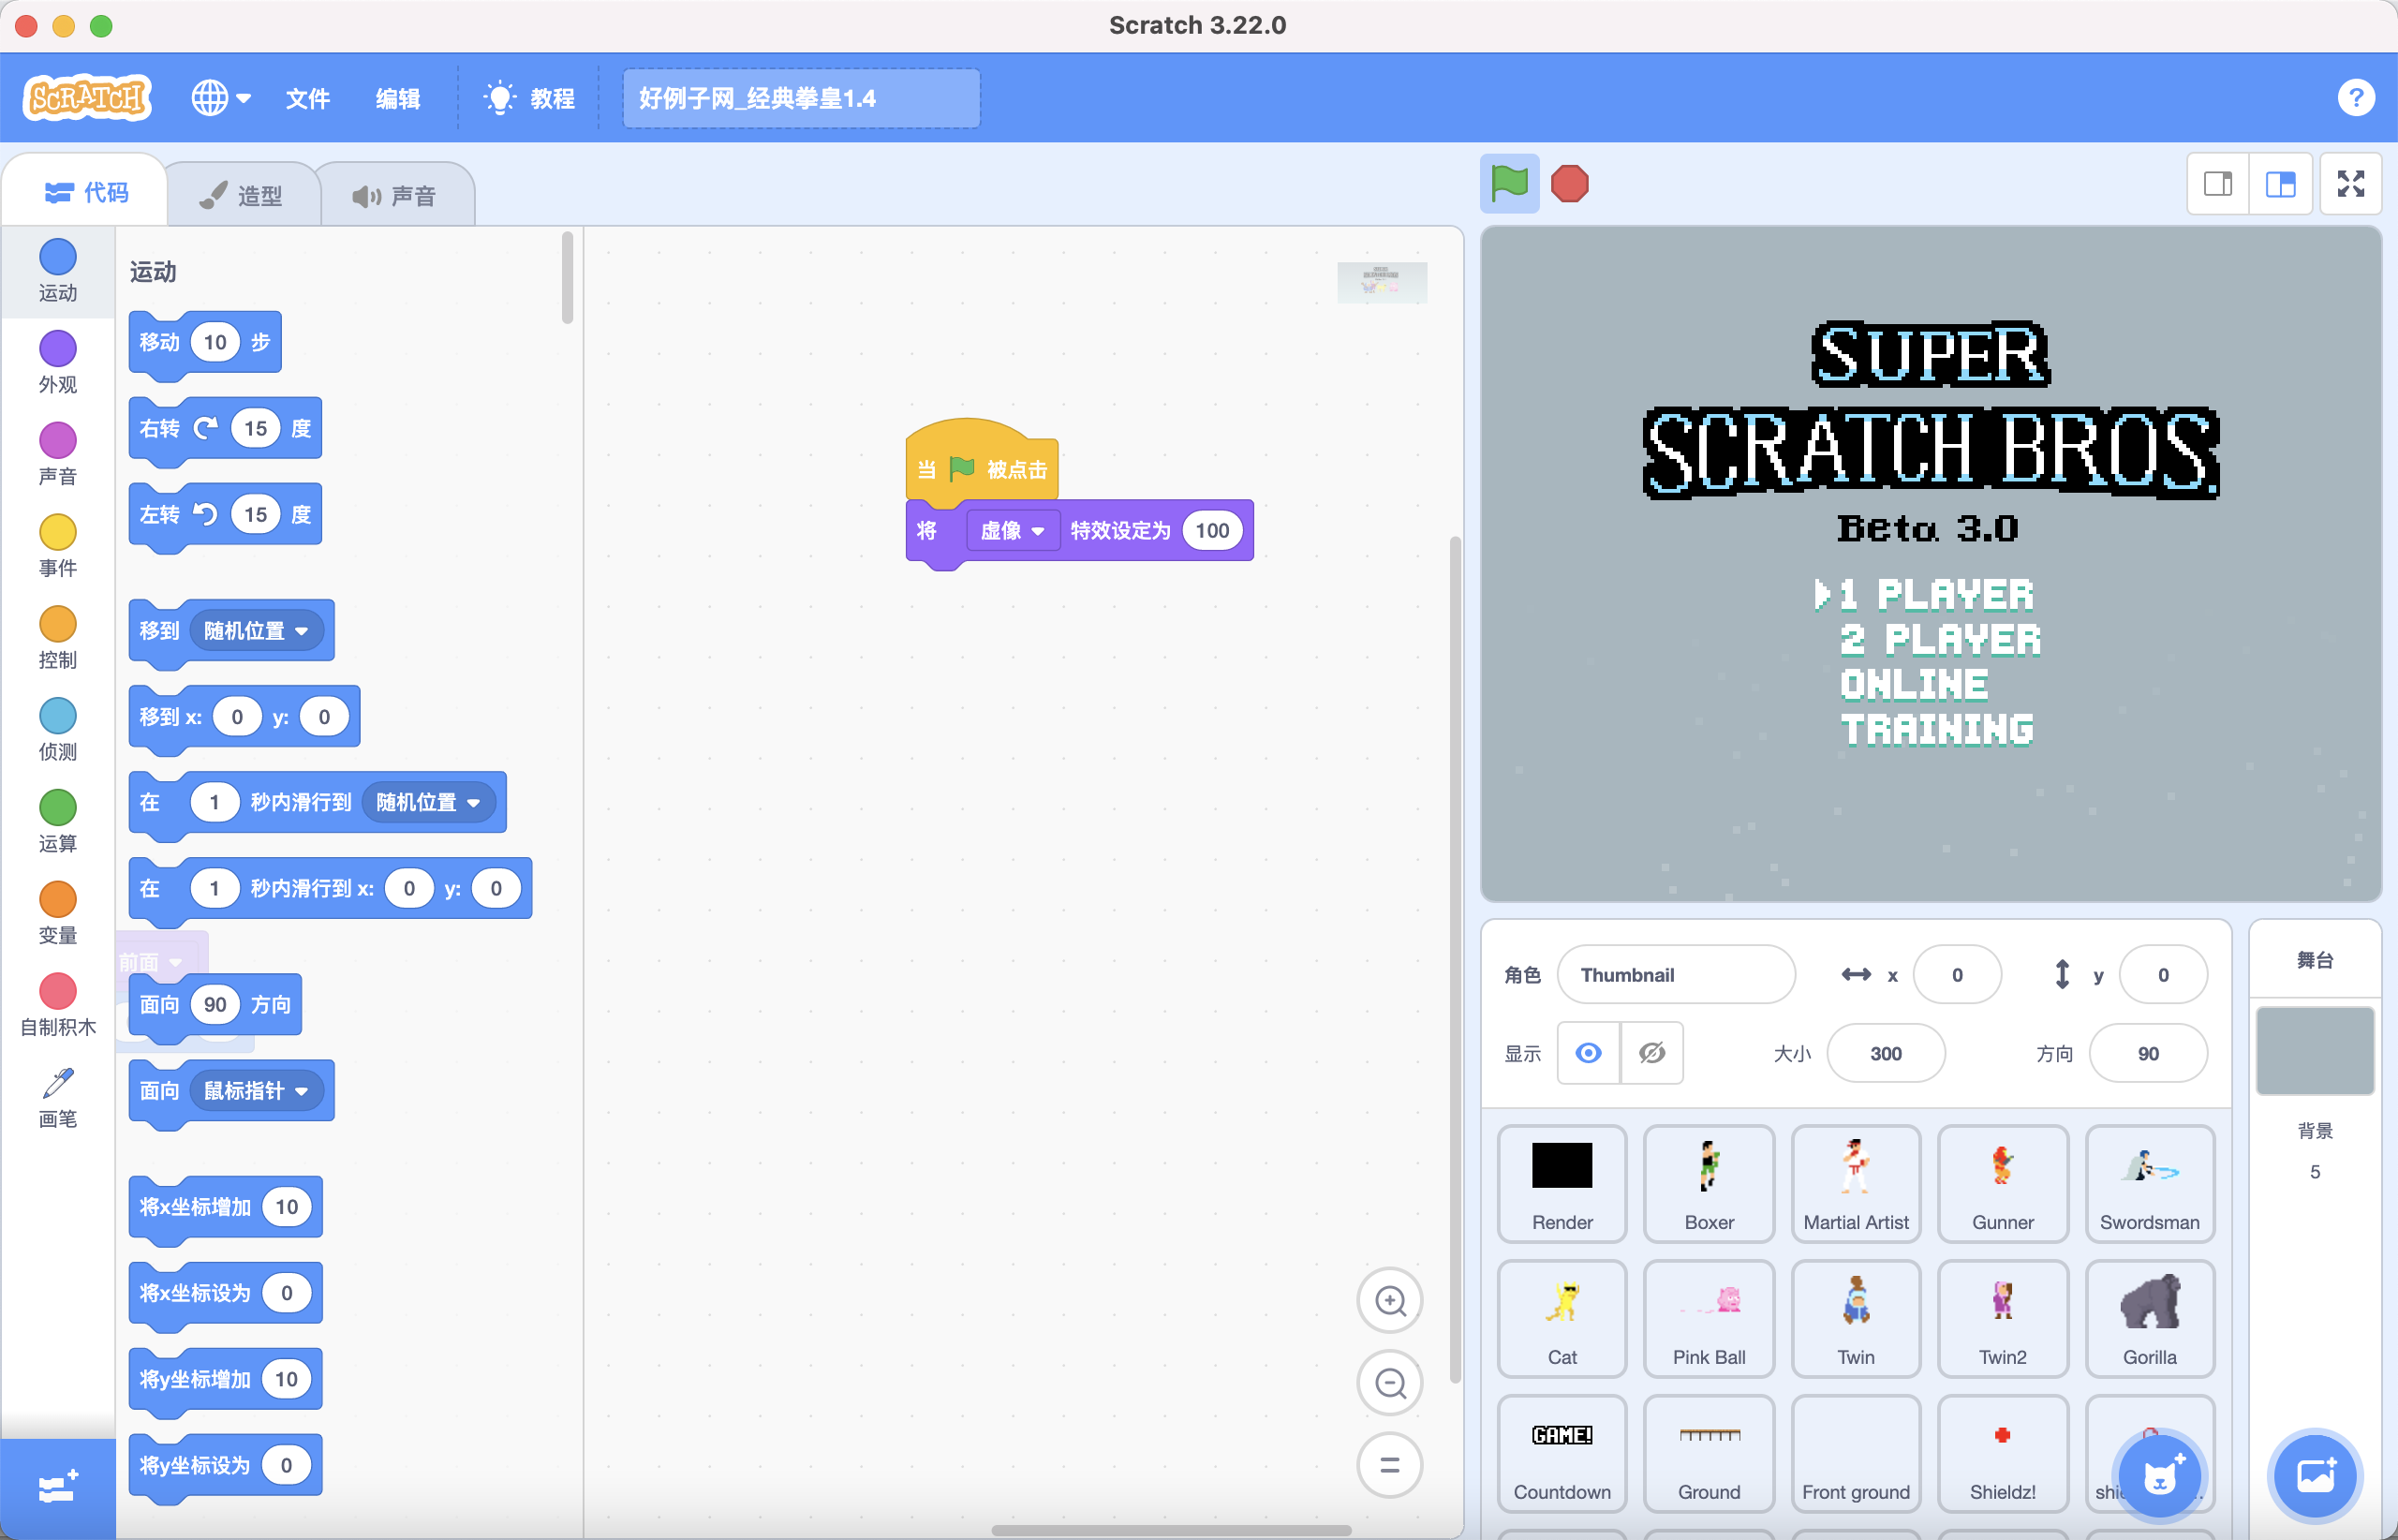Open the language globe menu
This screenshot has width=2398, height=1540.
(221, 98)
